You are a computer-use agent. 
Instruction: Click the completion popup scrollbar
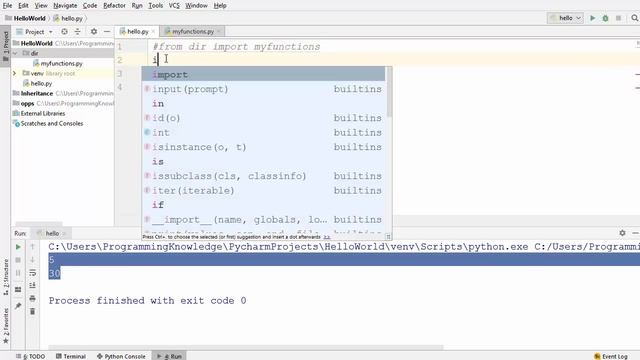click(x=389, y=92)
